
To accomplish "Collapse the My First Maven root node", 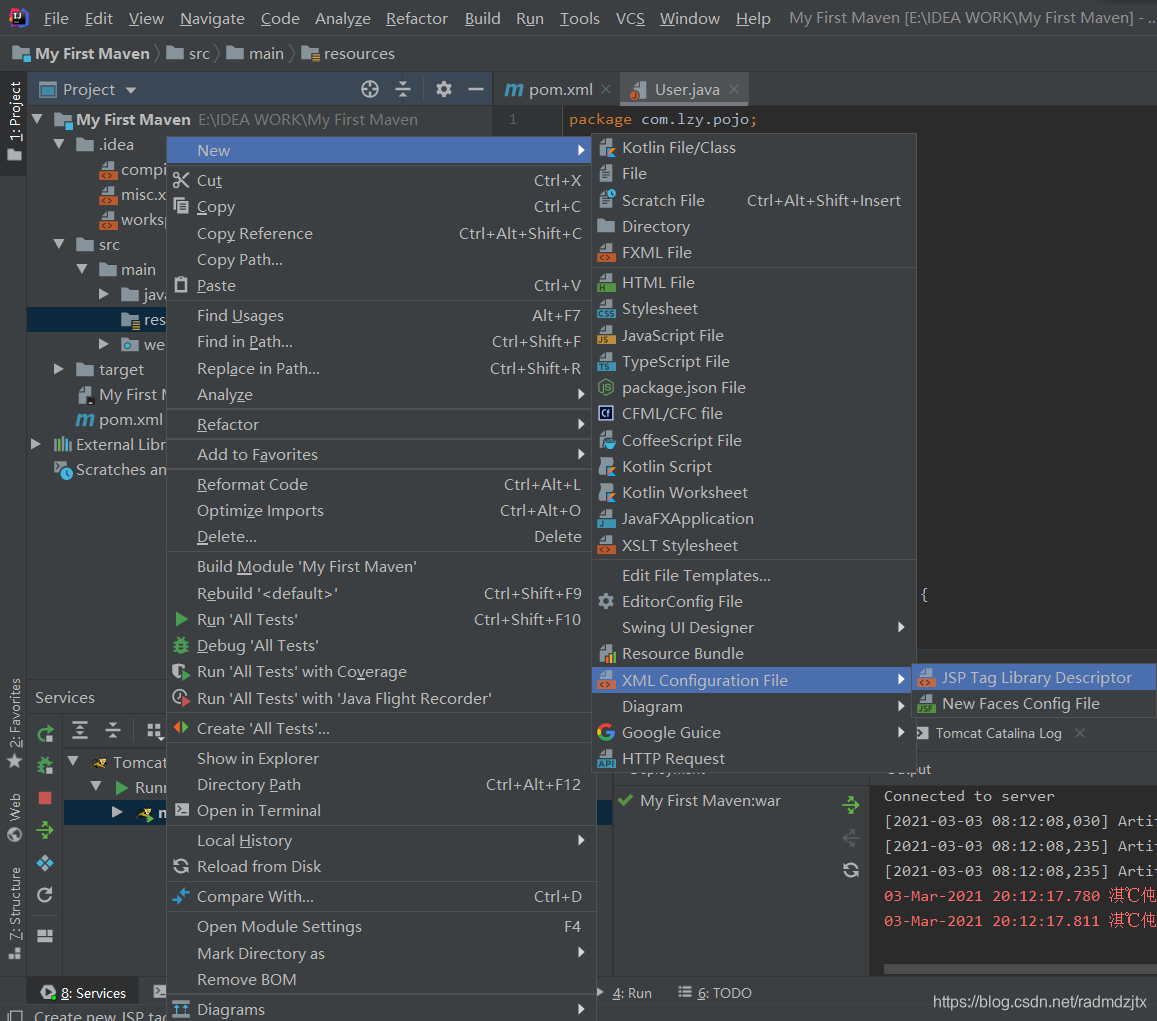I will [37, 119].
